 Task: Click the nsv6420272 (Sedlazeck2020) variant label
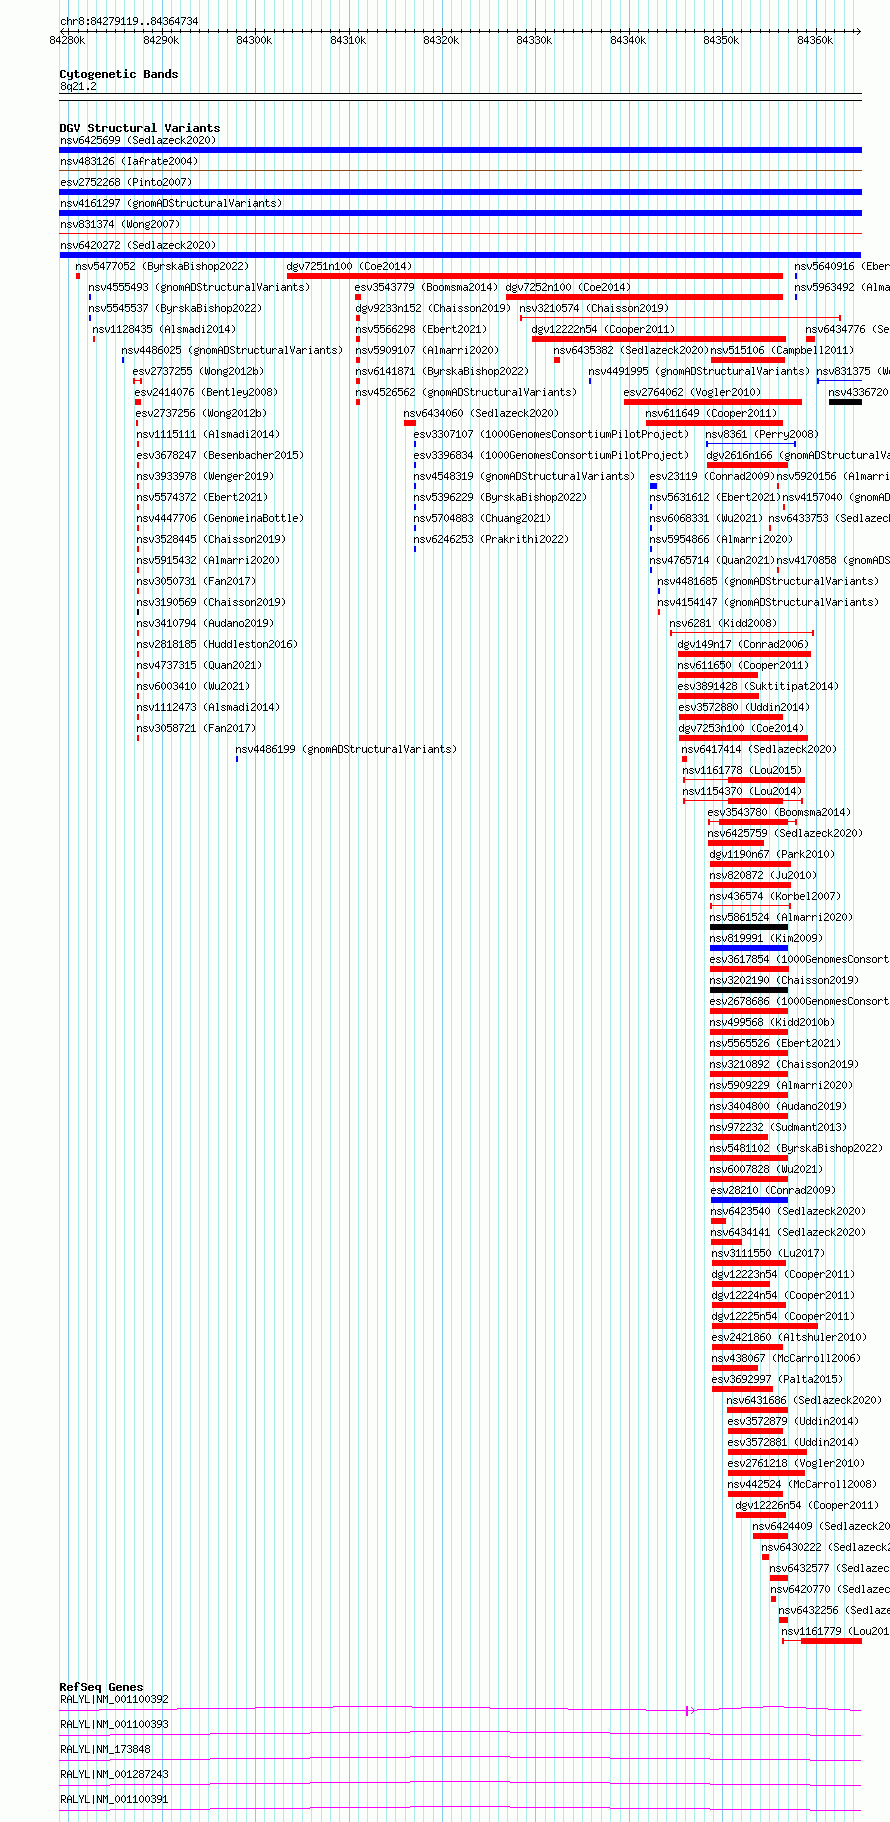point(137,245)
